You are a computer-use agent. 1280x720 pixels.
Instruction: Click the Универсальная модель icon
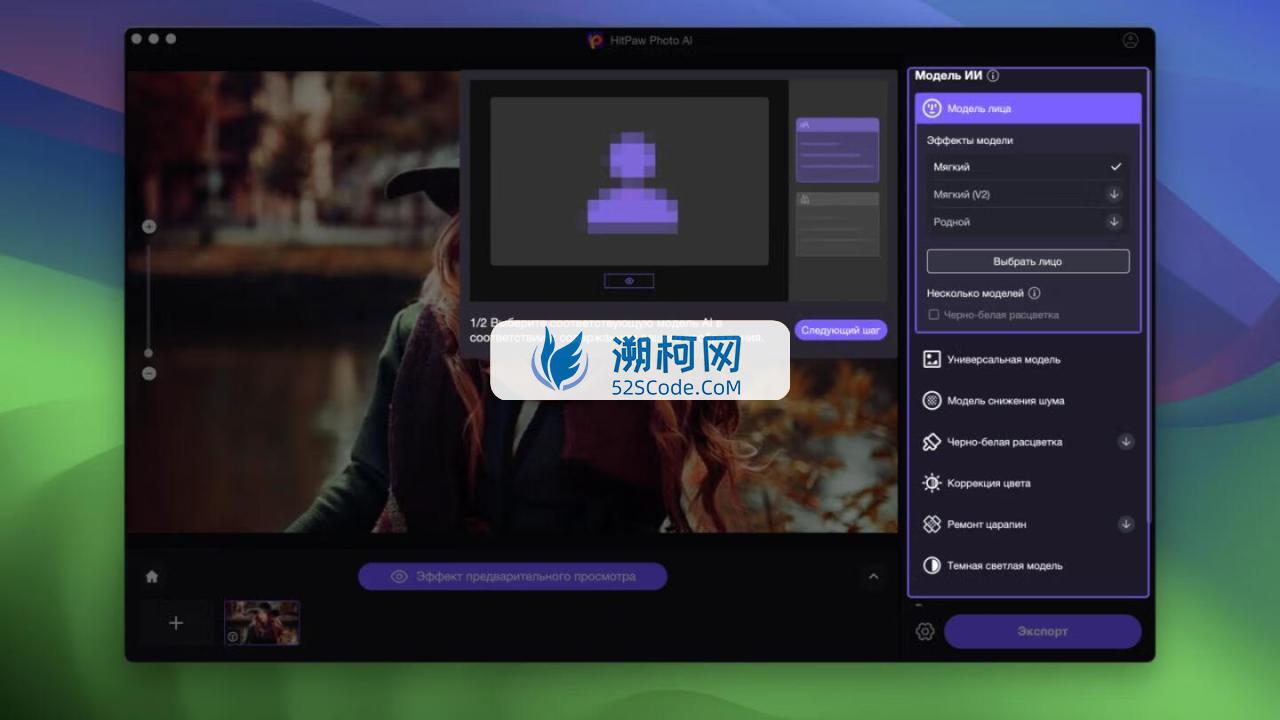point(932,359)
